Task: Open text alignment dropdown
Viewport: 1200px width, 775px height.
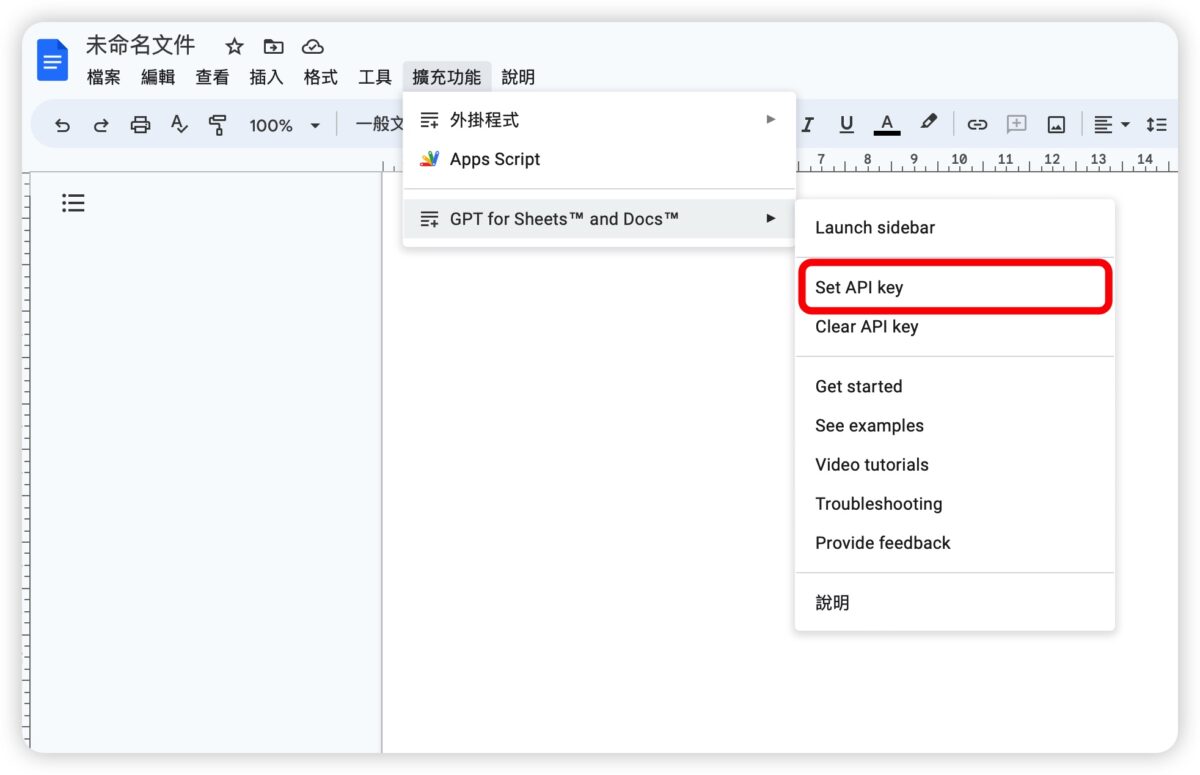Action: [1111, 125]
